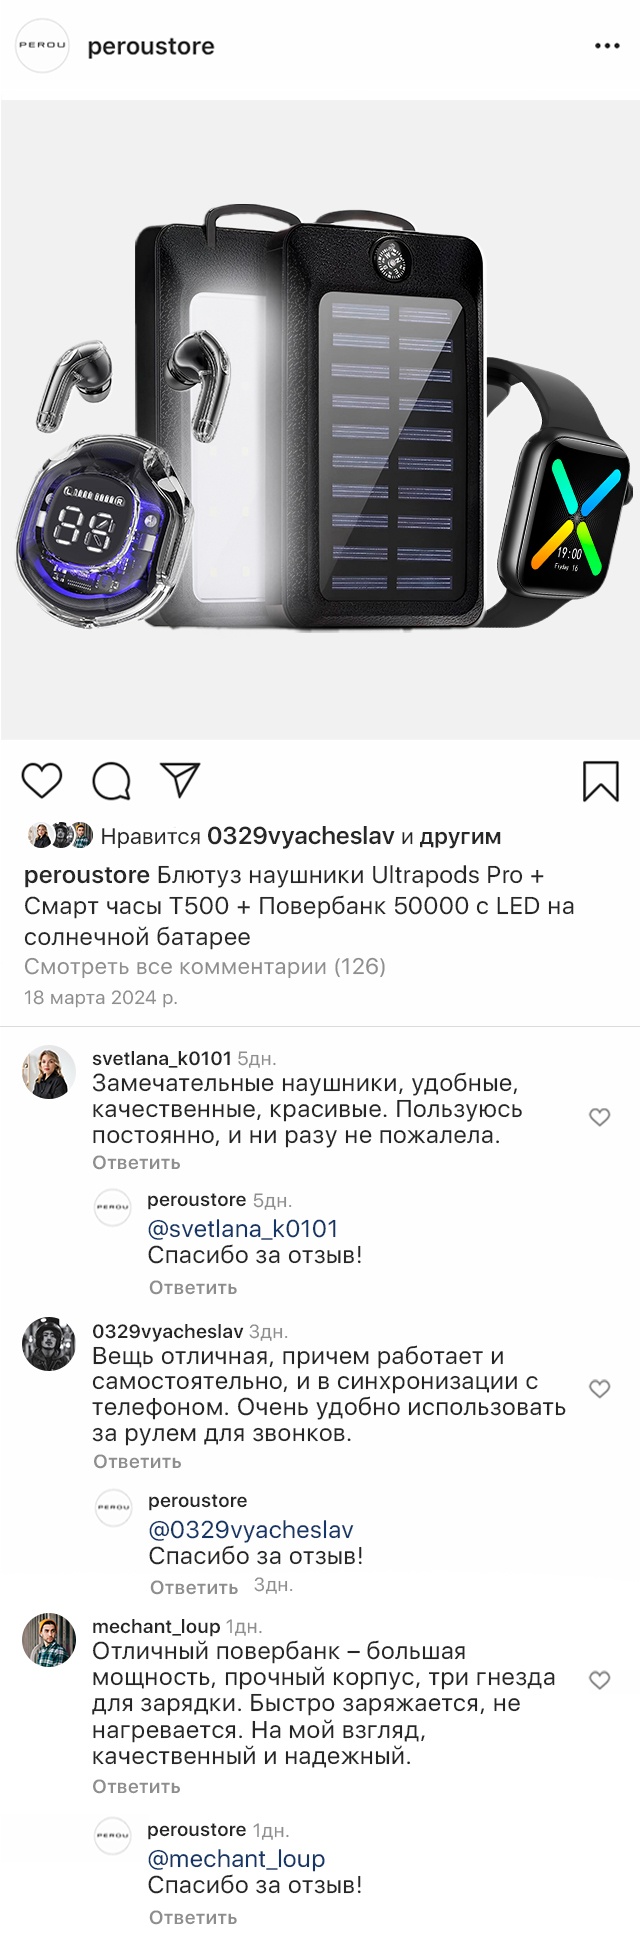View 0329vyacheslav's commenter avatar
This screenshot has height=1950, width=640.
(x=49, y=1344)
